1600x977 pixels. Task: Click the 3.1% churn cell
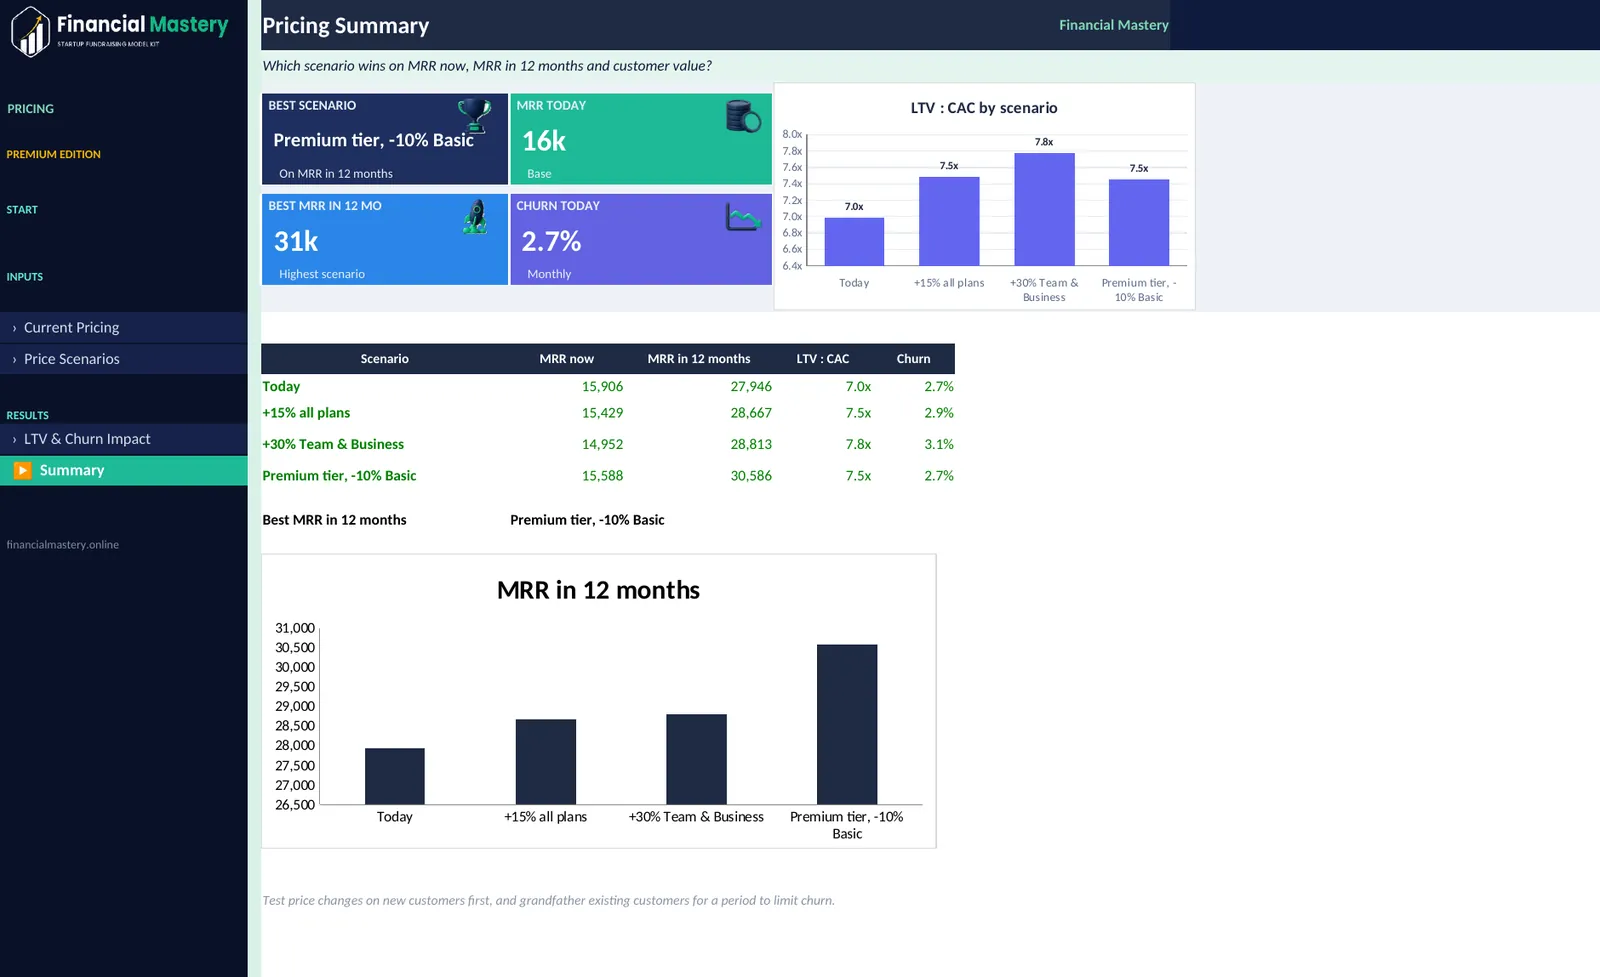(939, 445)
